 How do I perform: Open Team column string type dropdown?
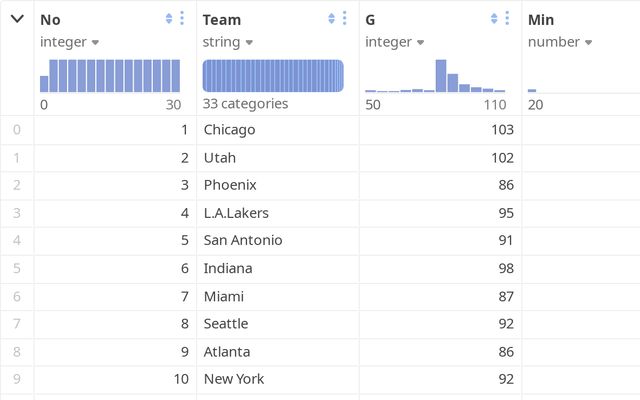[226, 42]
